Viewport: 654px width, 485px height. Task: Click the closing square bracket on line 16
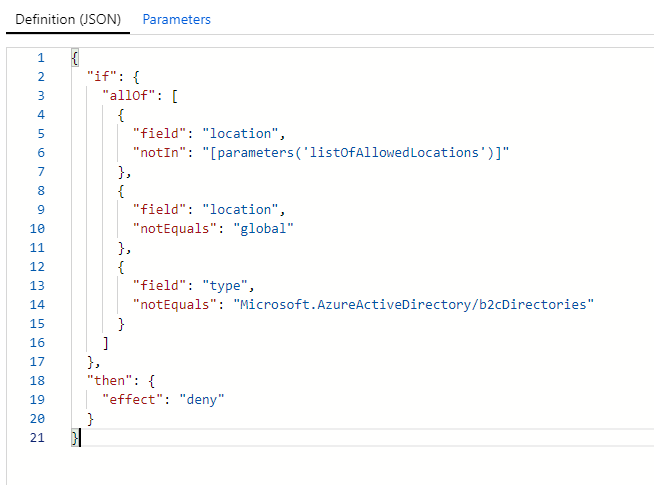(106, 343)
